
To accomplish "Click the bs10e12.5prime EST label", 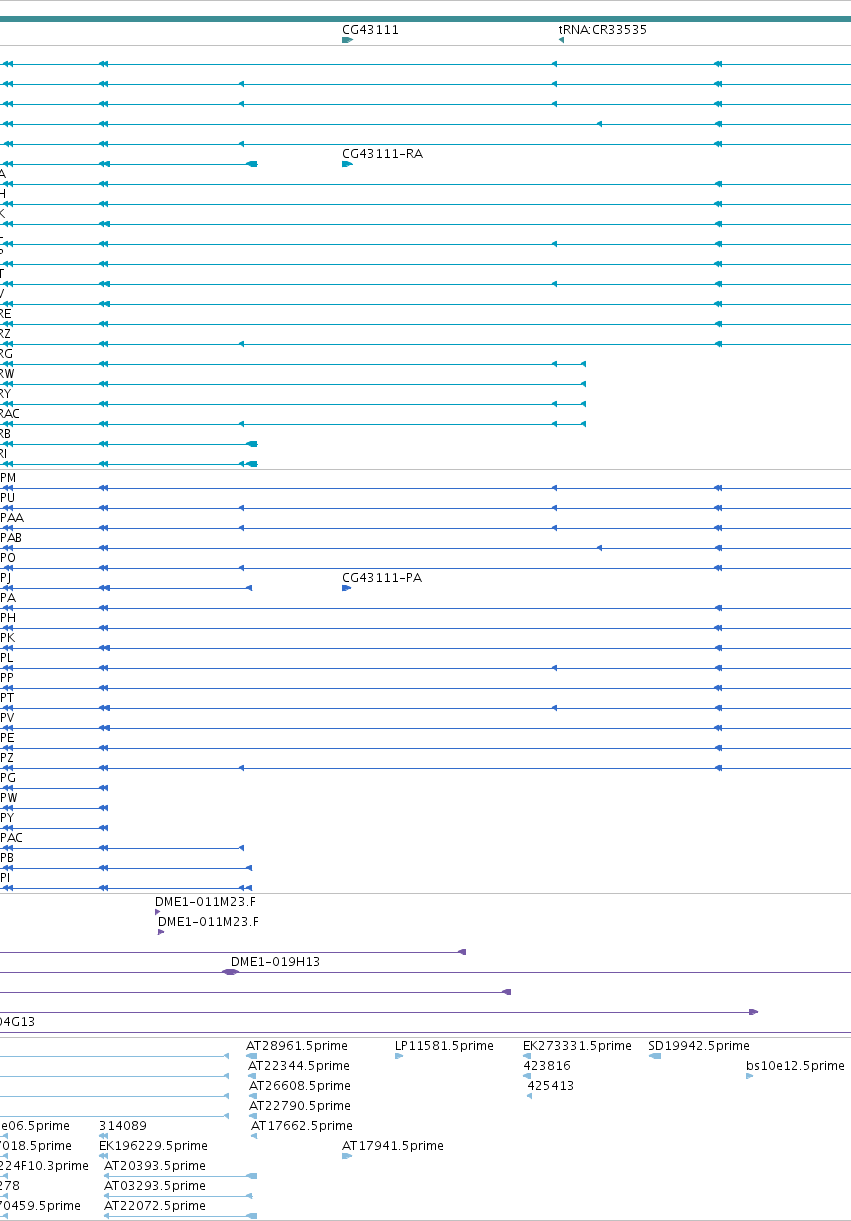I will (795, 1066).
